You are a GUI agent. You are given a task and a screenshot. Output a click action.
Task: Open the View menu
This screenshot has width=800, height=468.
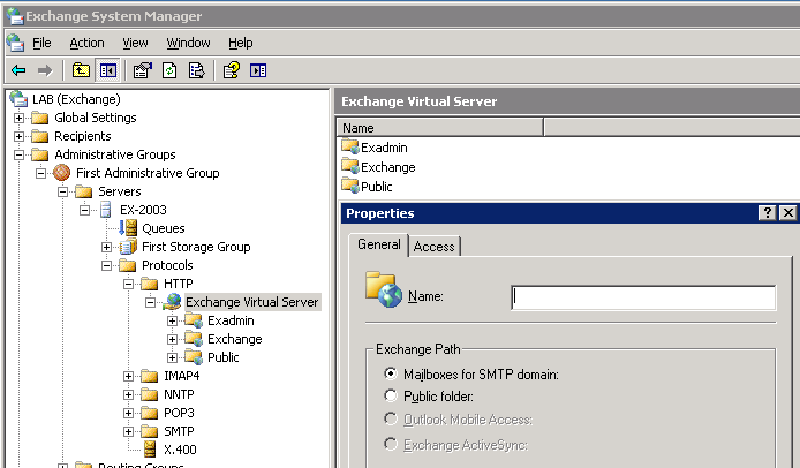tap(135, 43)
